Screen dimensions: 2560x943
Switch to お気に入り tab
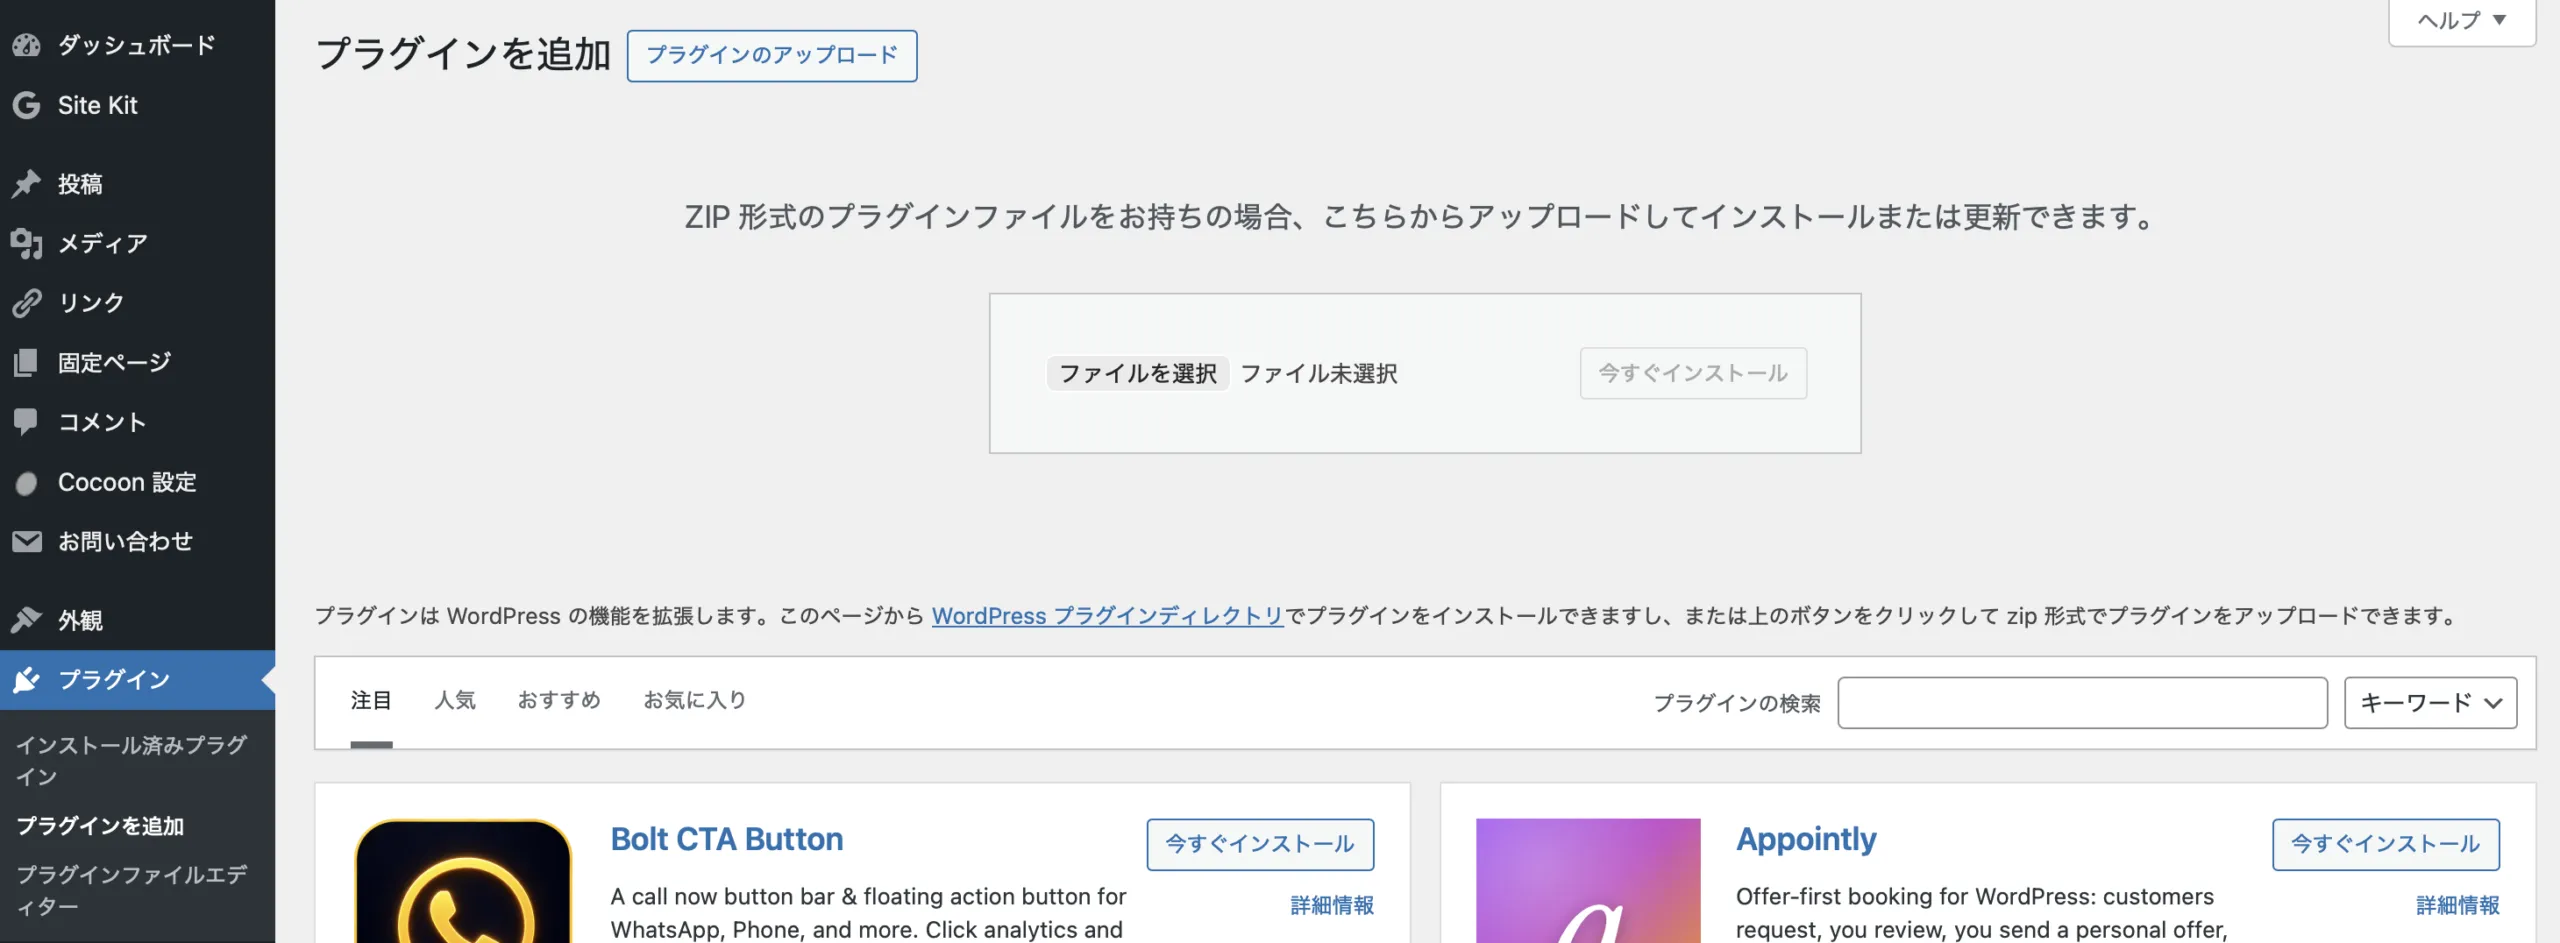coord(695,701)
